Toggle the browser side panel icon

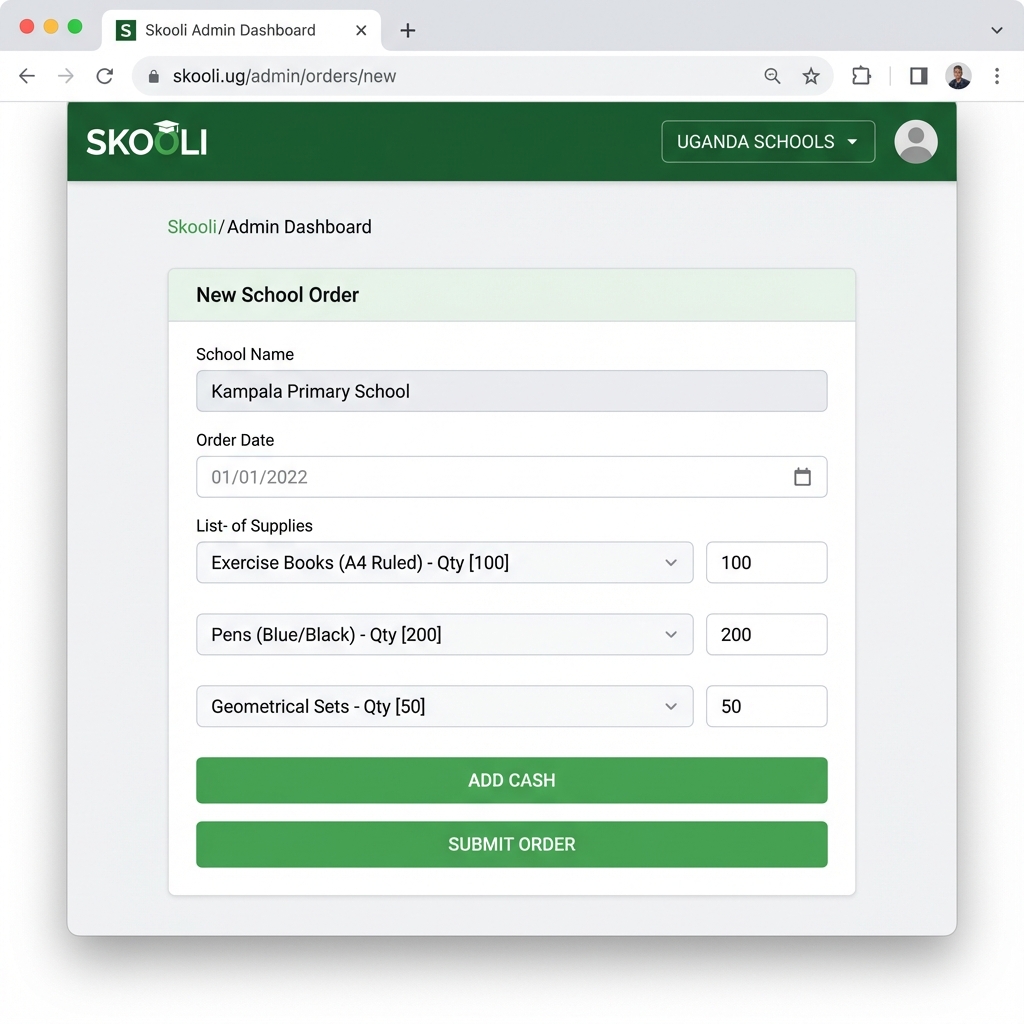tap(918, 76)
